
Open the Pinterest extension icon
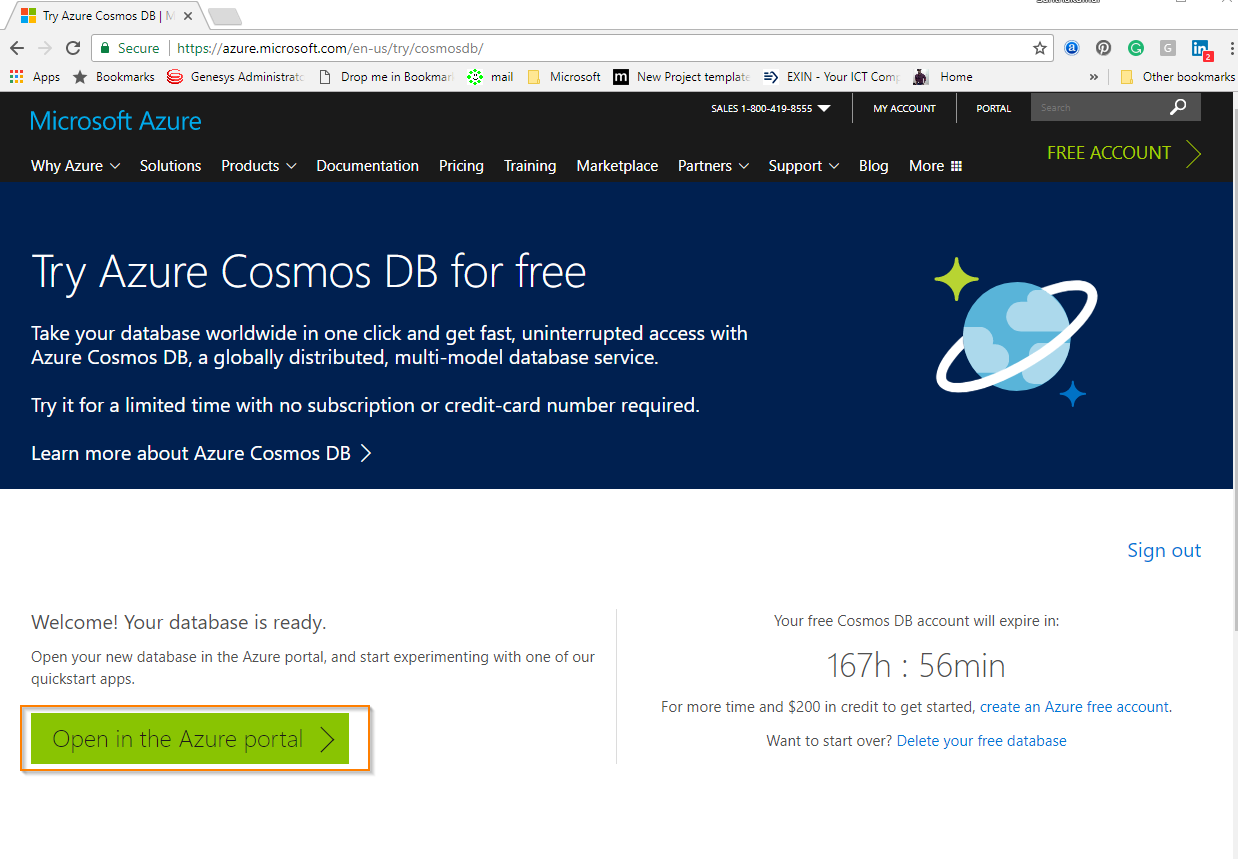pos(1104,48)
